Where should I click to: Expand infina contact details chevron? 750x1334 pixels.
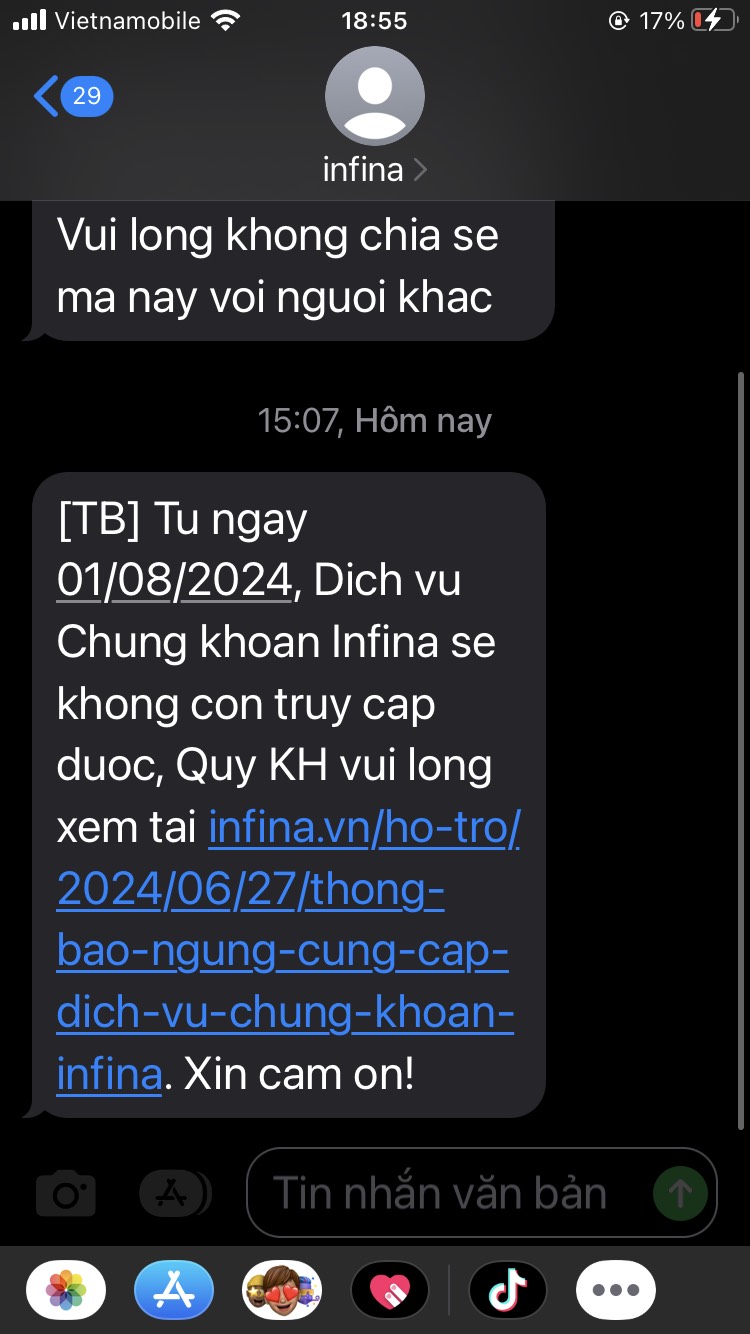(x=419, y=171)
